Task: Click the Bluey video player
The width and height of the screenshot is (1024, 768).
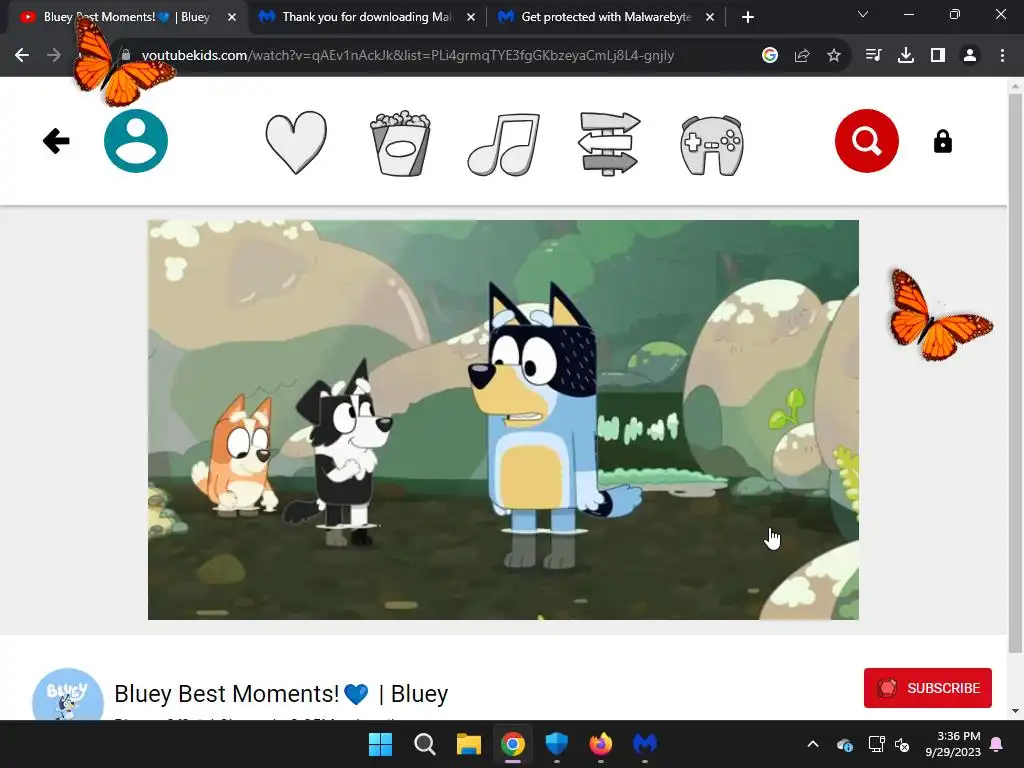Action: [x=503, y=420]
